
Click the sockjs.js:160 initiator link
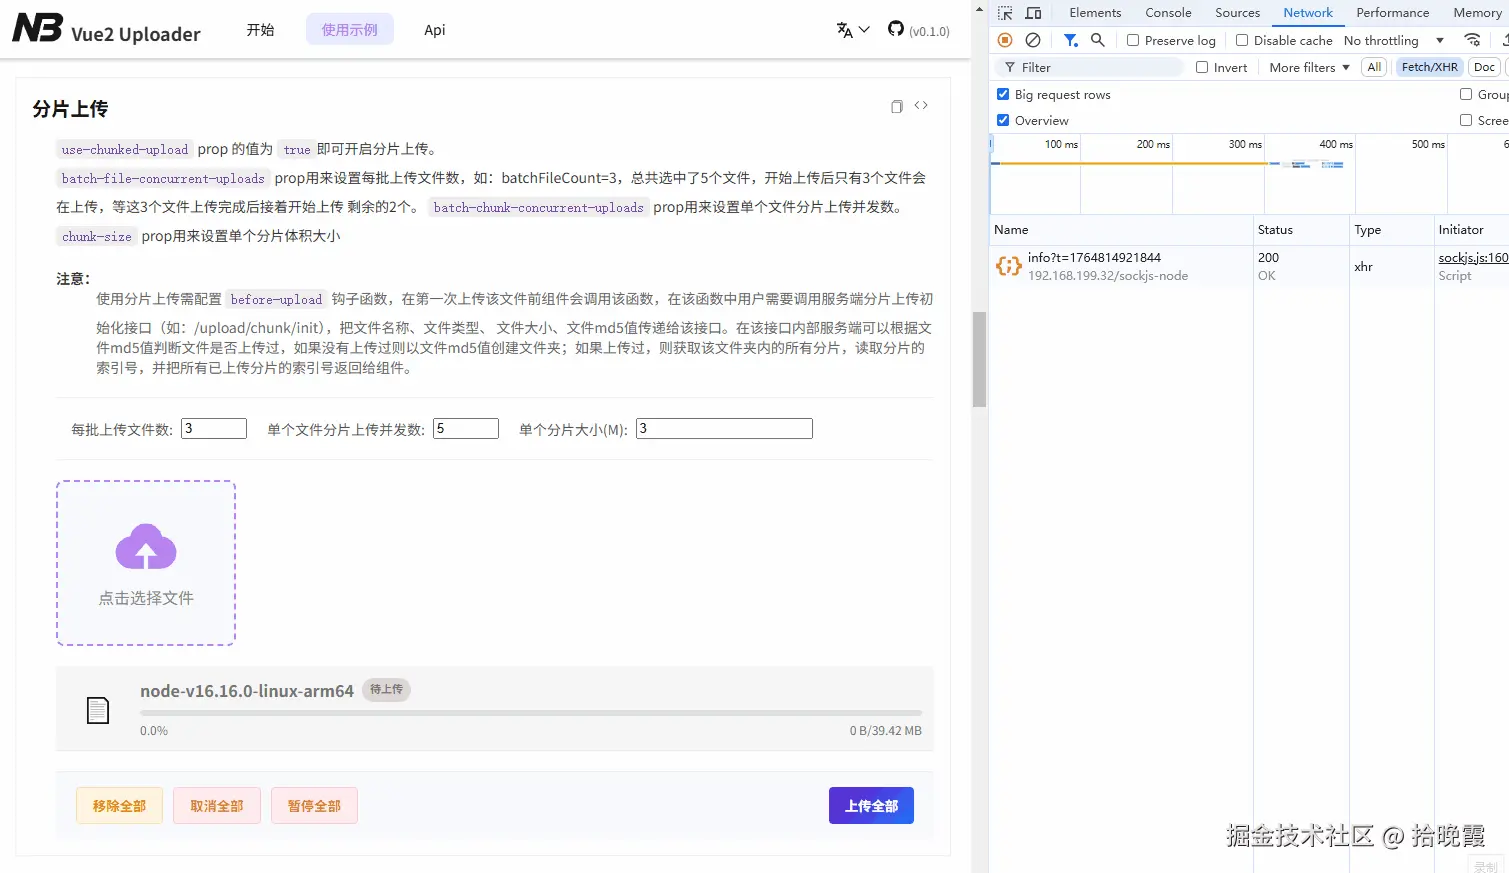click(1472, 257)
